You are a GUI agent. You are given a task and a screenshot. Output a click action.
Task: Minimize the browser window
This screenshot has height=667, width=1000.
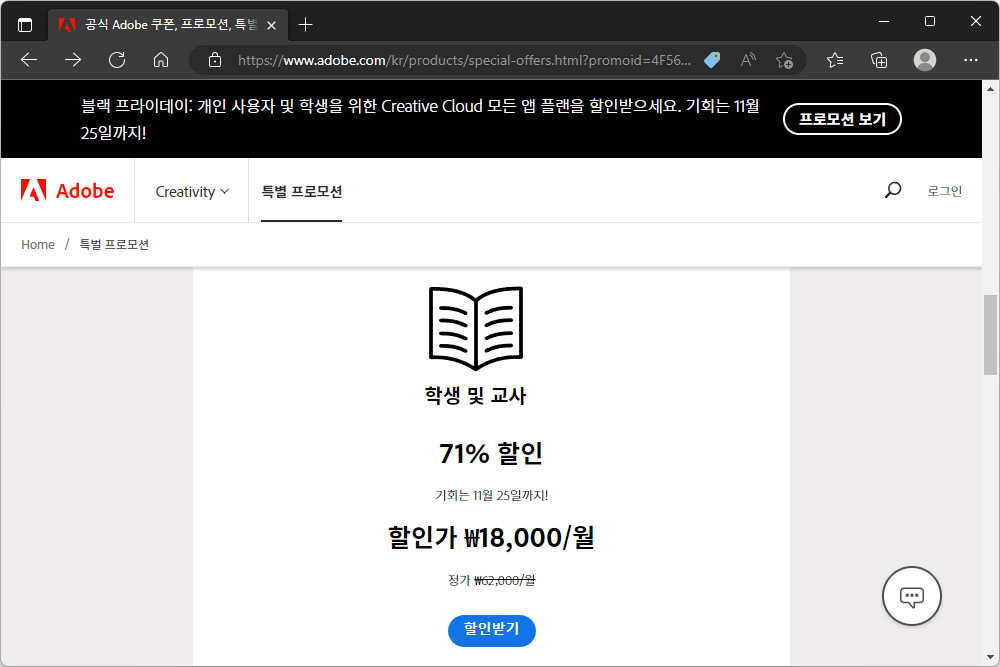[x=884, y=21]
